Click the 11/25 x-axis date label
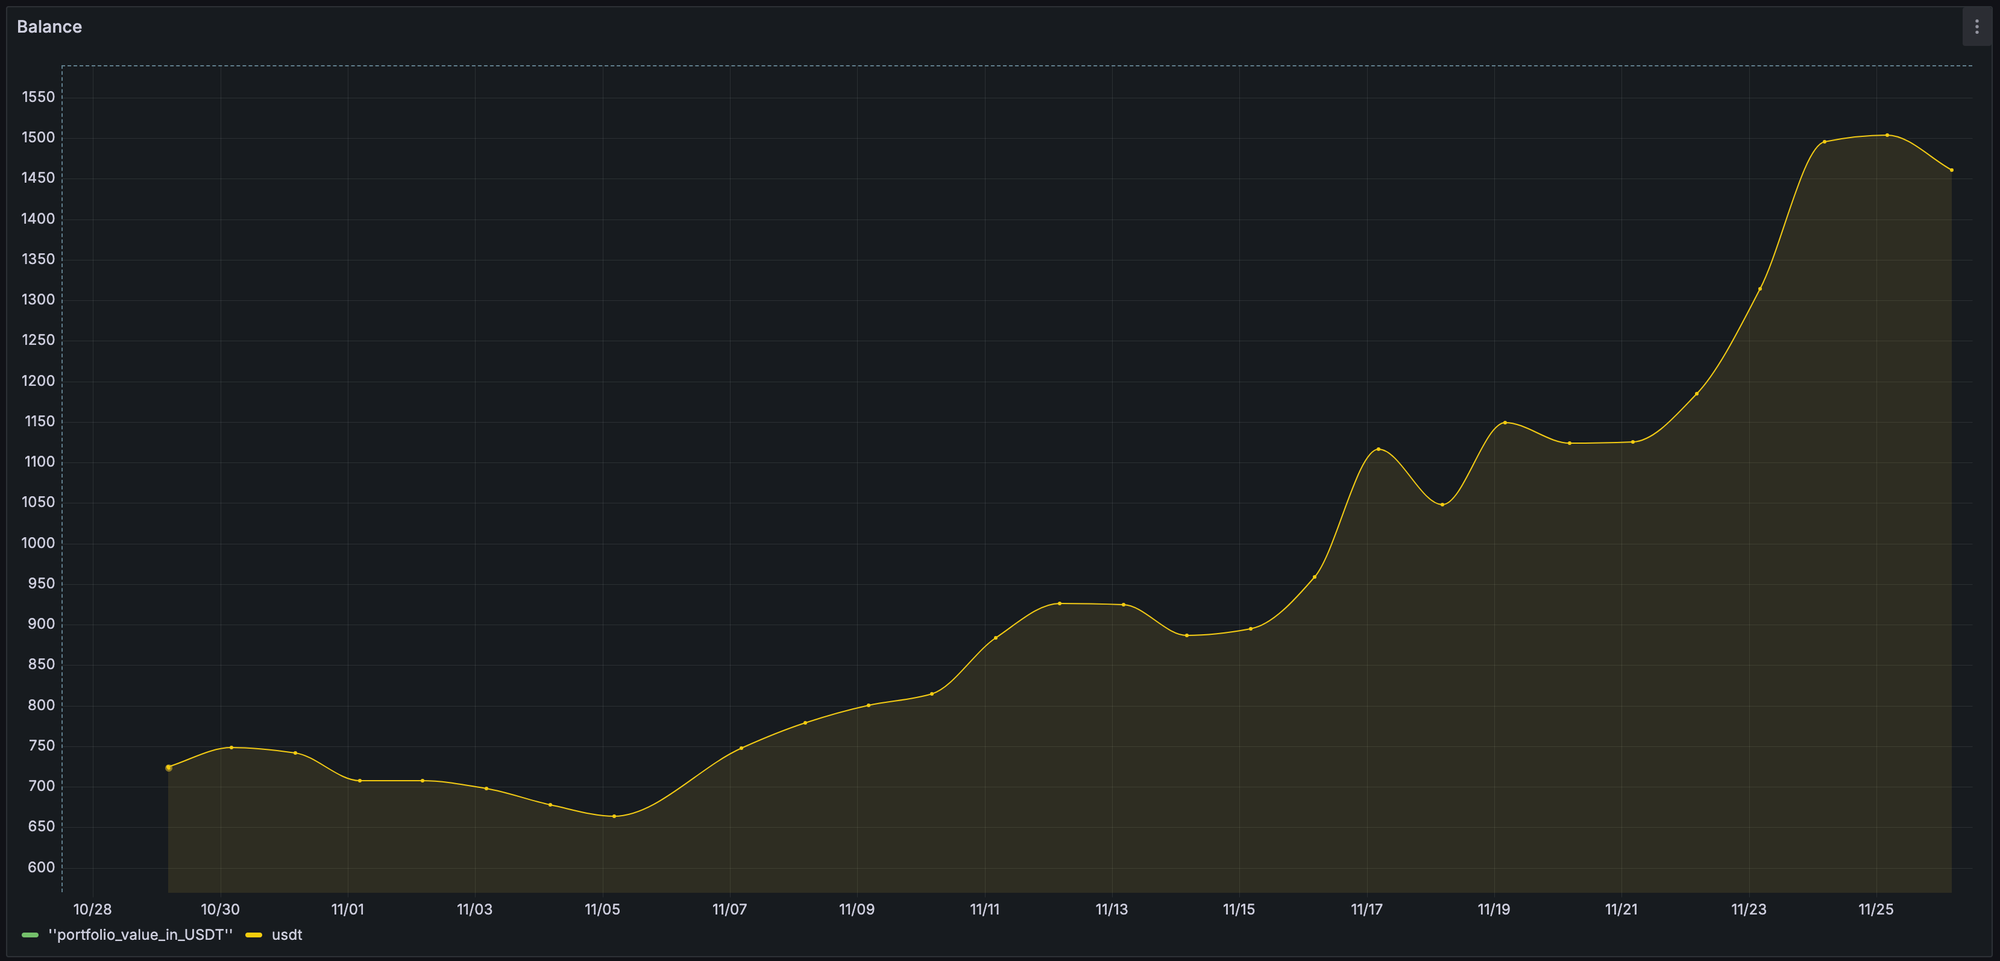Screen dimensions: 2000x961 (x=1876, y=910)
